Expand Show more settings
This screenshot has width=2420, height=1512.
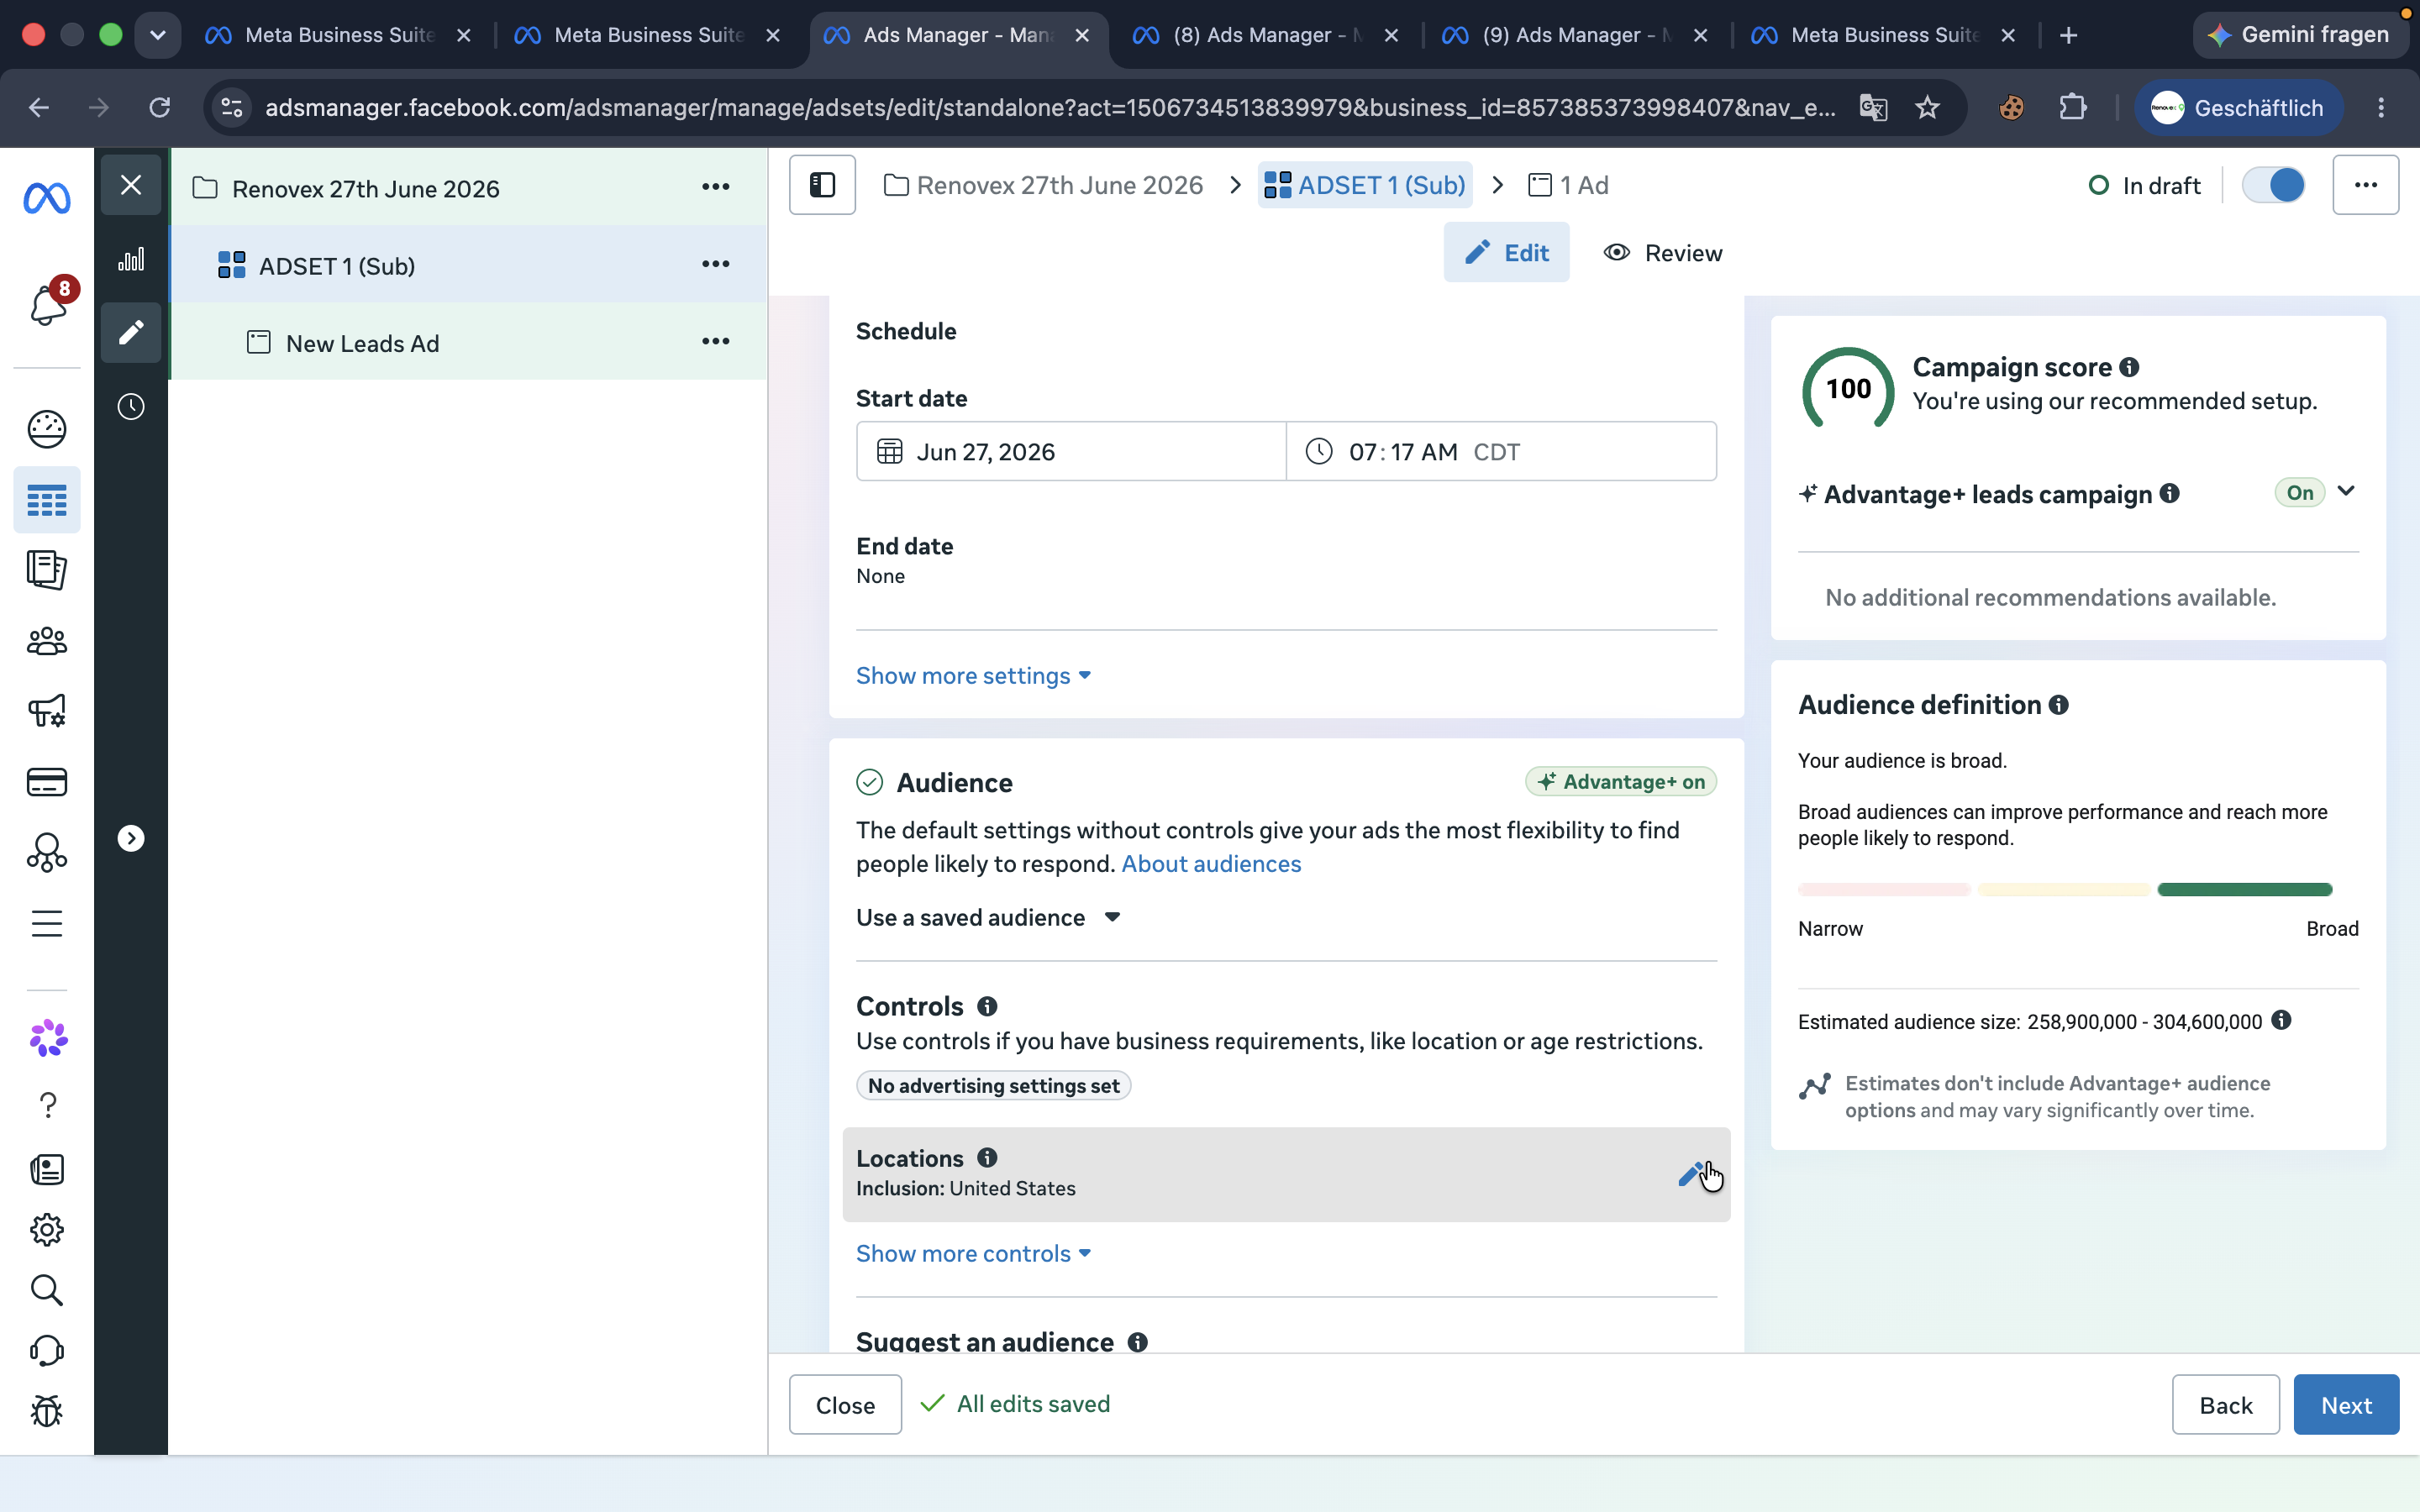click(x=973, y=676)
